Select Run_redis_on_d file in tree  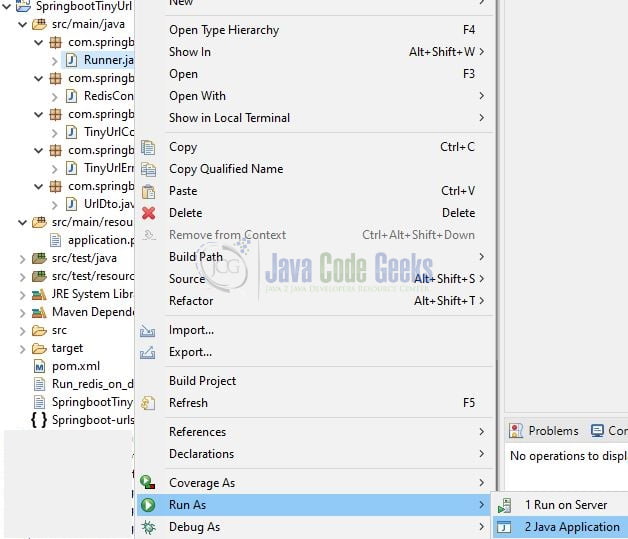(x=93, y=384)
